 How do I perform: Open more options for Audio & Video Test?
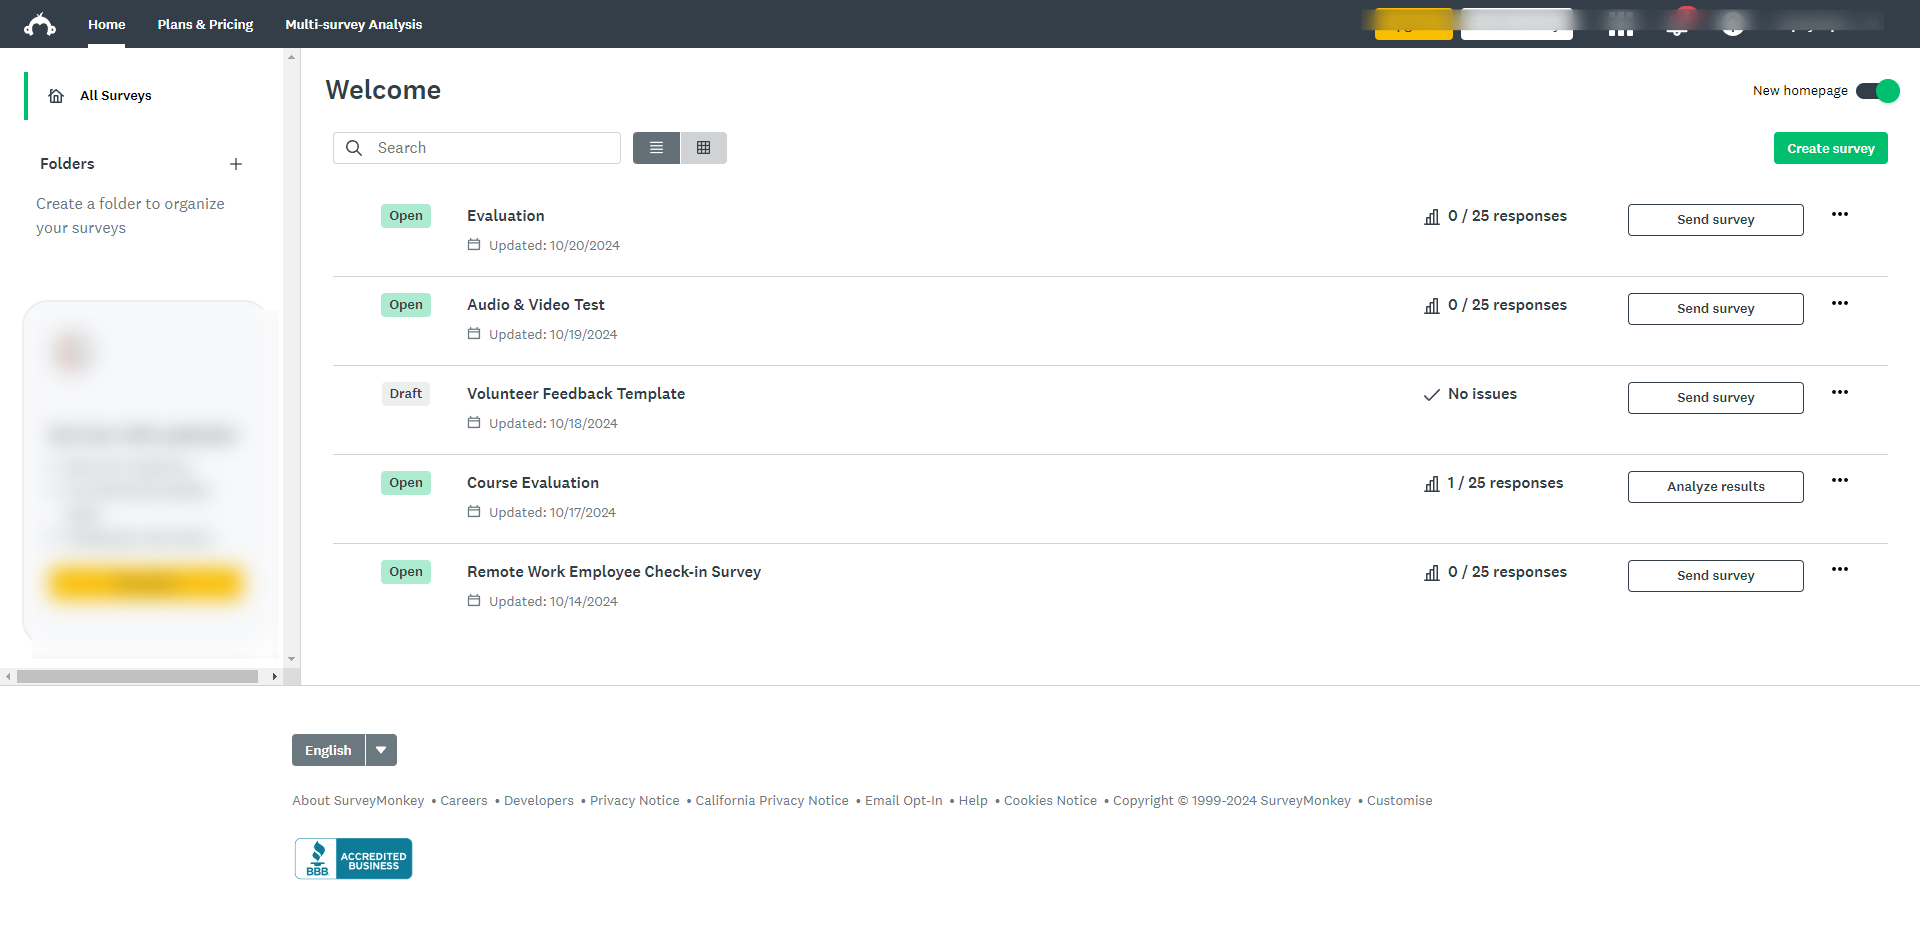point(1840,303)
